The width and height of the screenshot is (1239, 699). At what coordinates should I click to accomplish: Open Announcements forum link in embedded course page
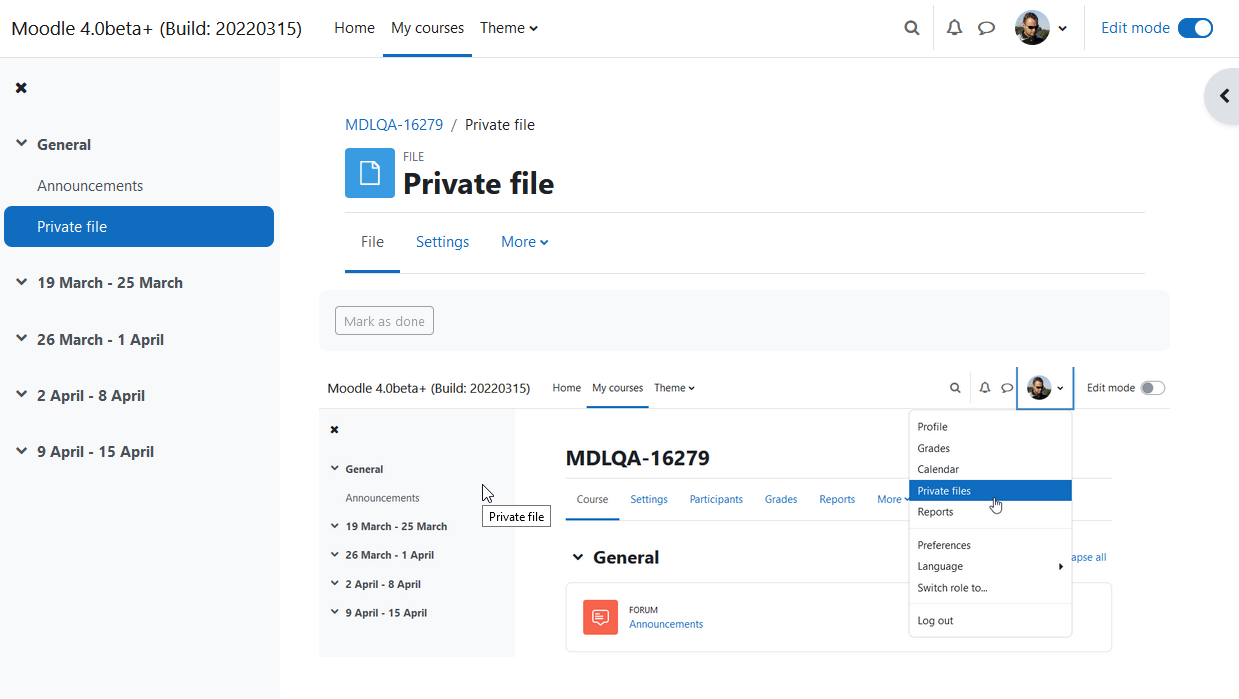(x=666, y=624)
